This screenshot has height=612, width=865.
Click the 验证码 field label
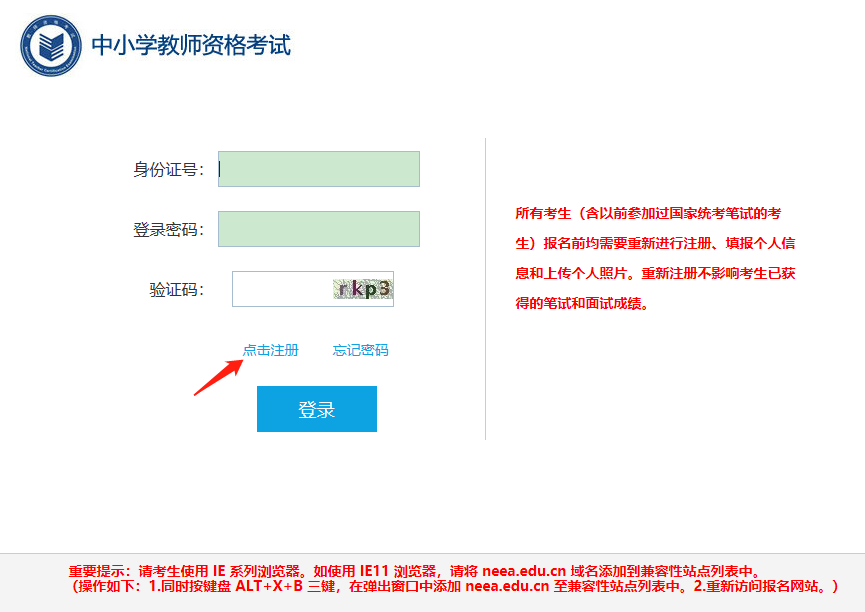tap(177, 289)
